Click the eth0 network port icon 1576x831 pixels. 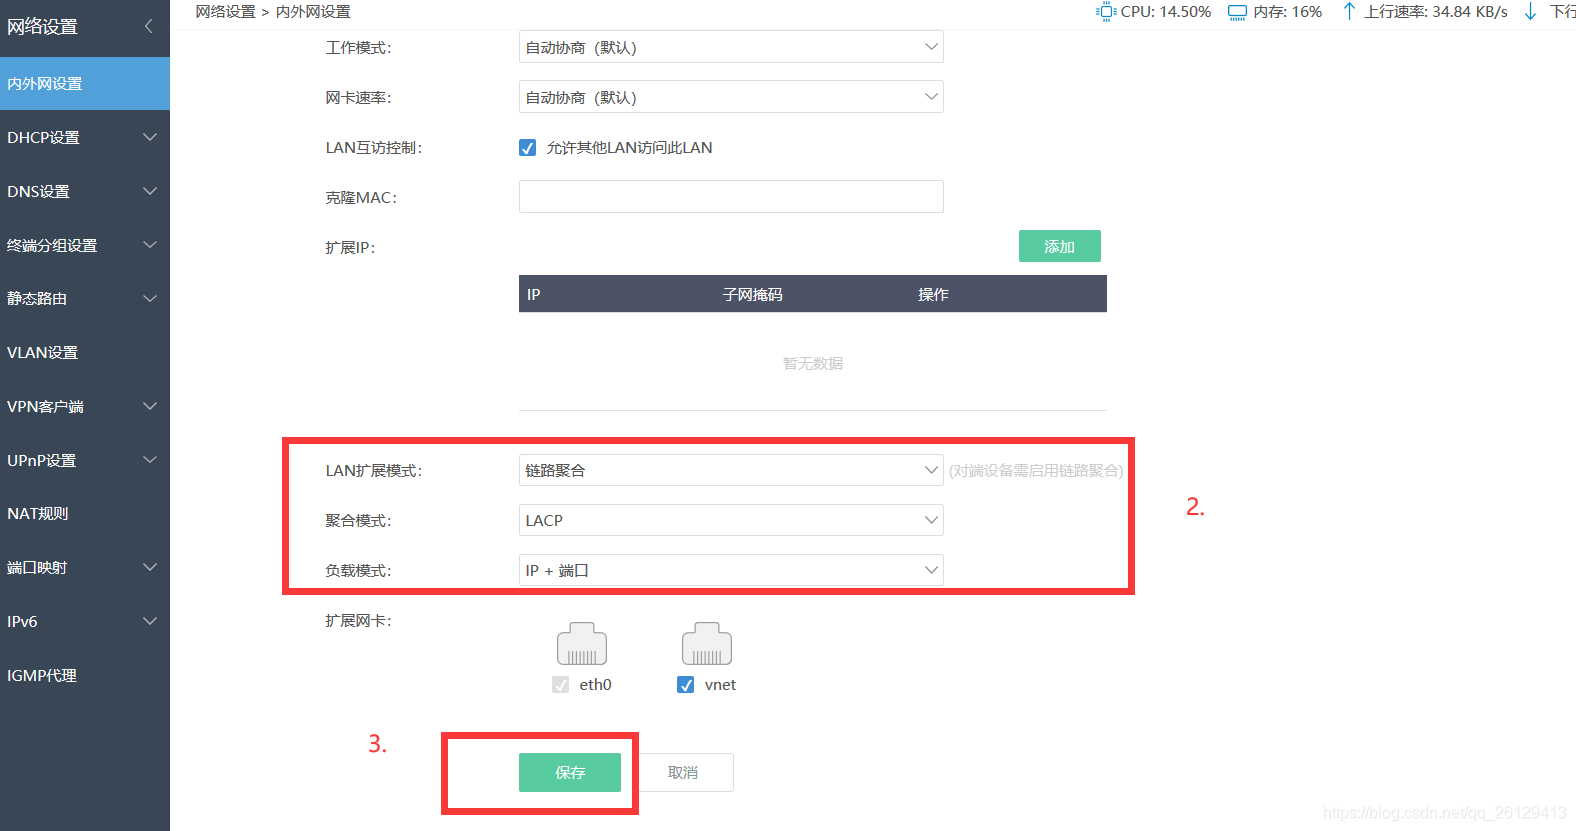point(582,644)
